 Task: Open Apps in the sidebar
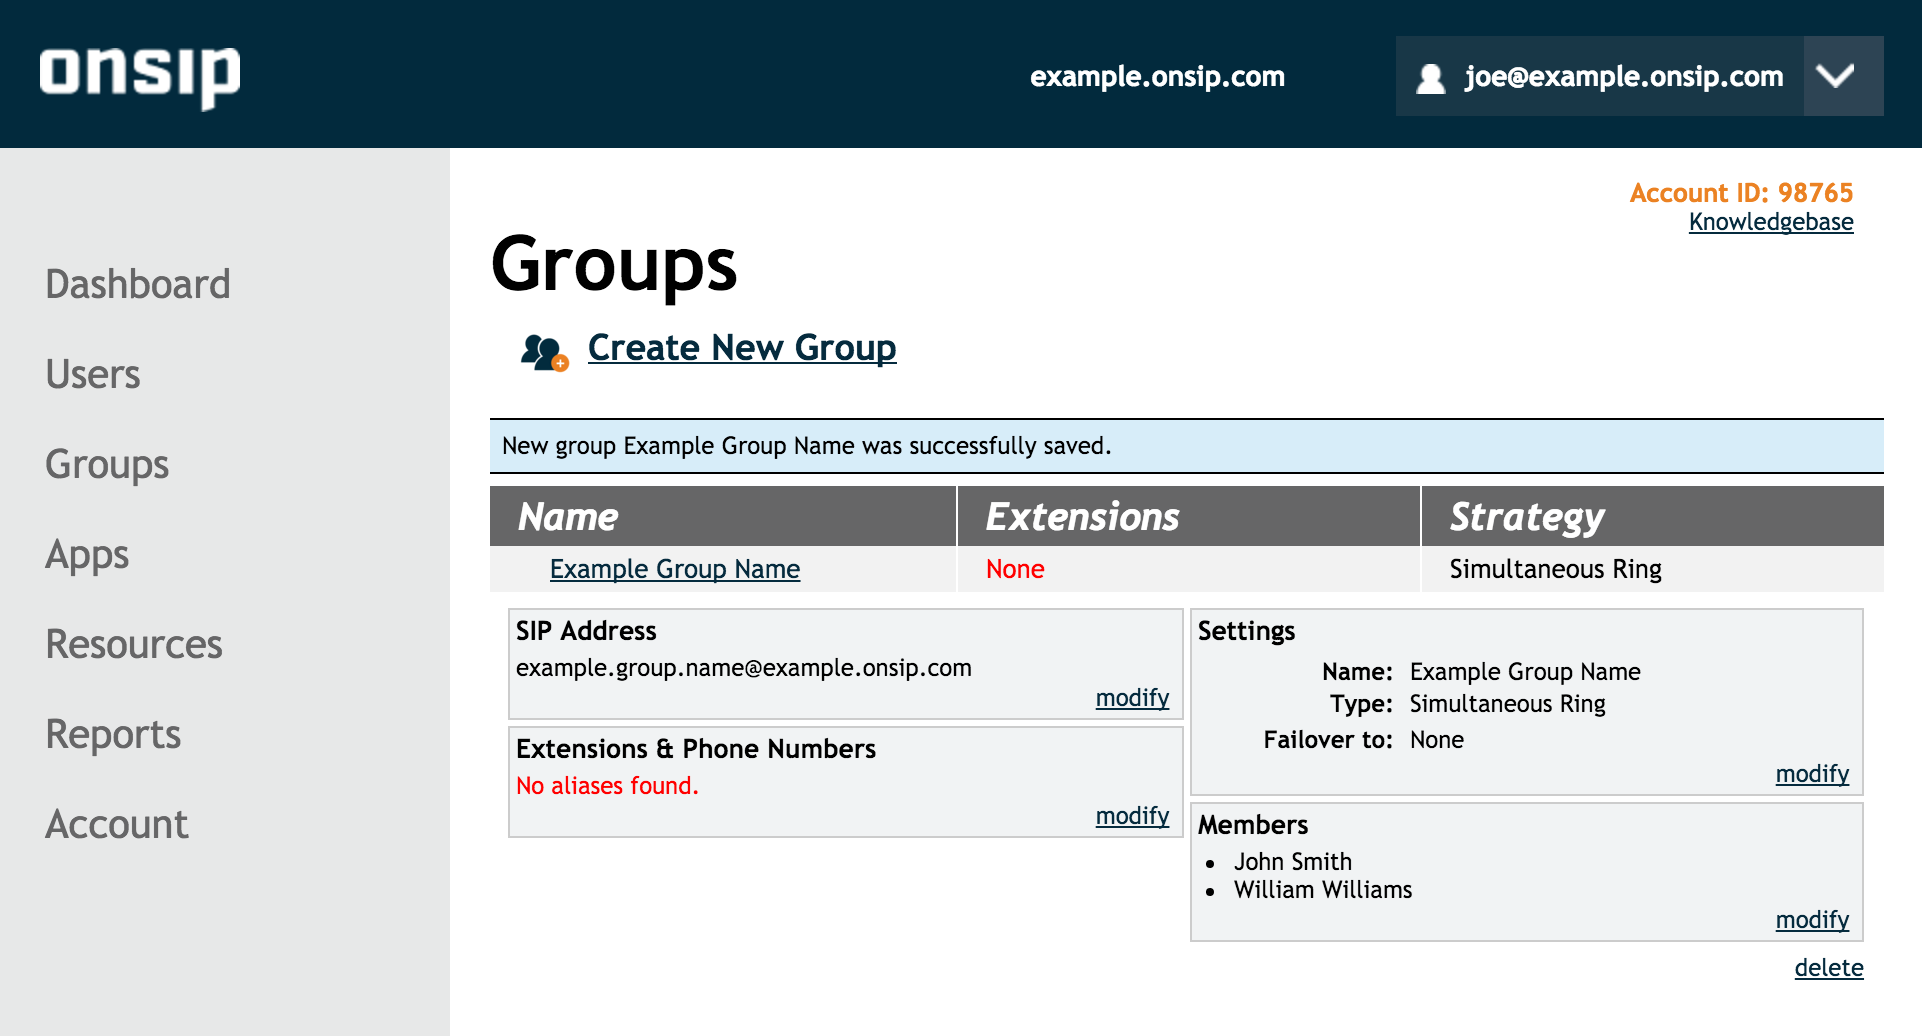pos(87,556)
